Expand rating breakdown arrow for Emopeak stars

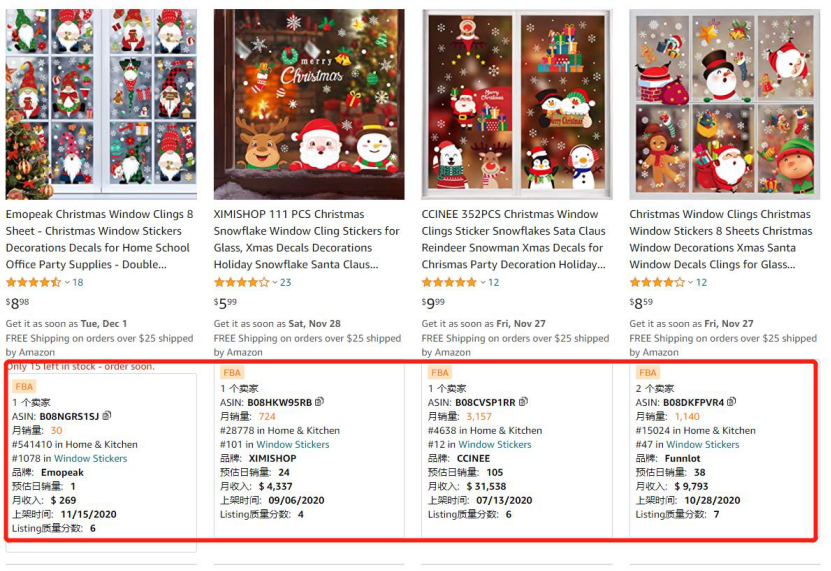[67, 283]
